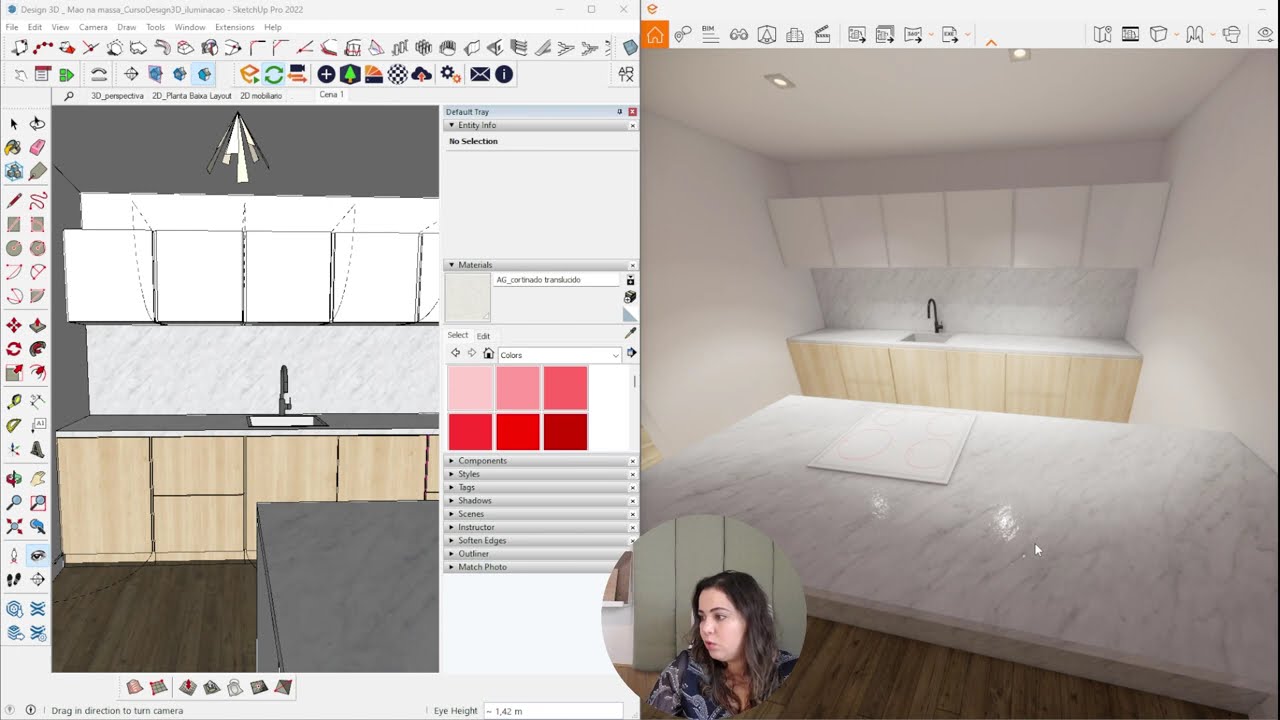Screen dimensions: 1280x720
Task: Activate the Look Around eye tool
Action: coord(37,555)
